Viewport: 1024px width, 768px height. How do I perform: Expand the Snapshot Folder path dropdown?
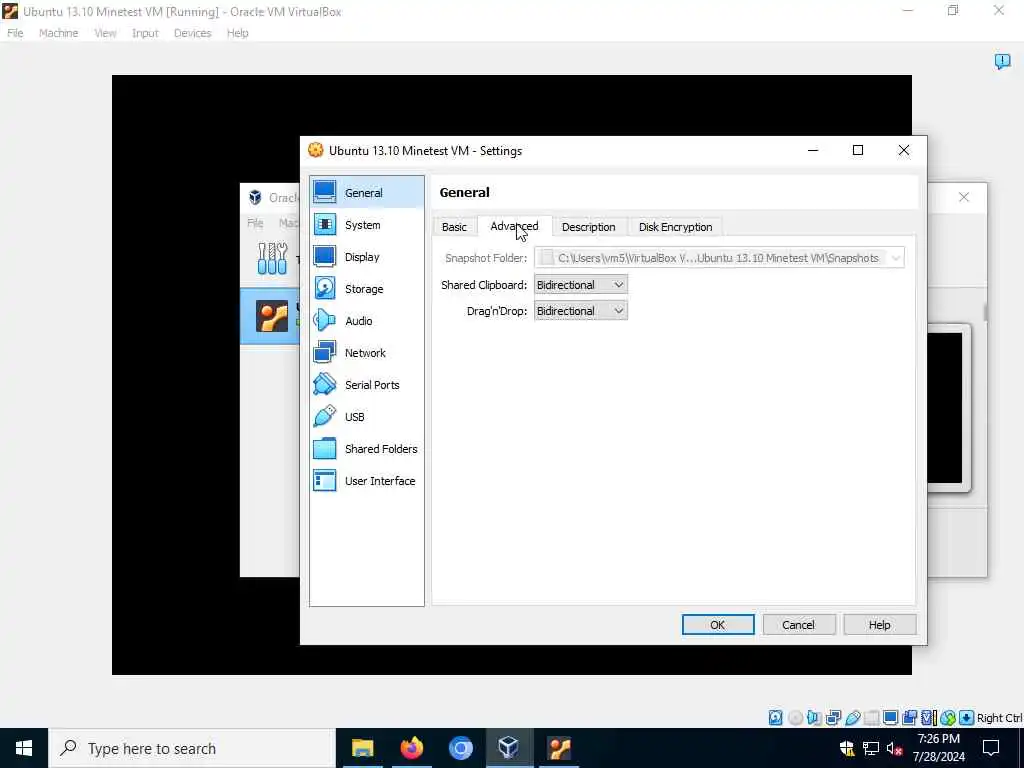[896, 258]
